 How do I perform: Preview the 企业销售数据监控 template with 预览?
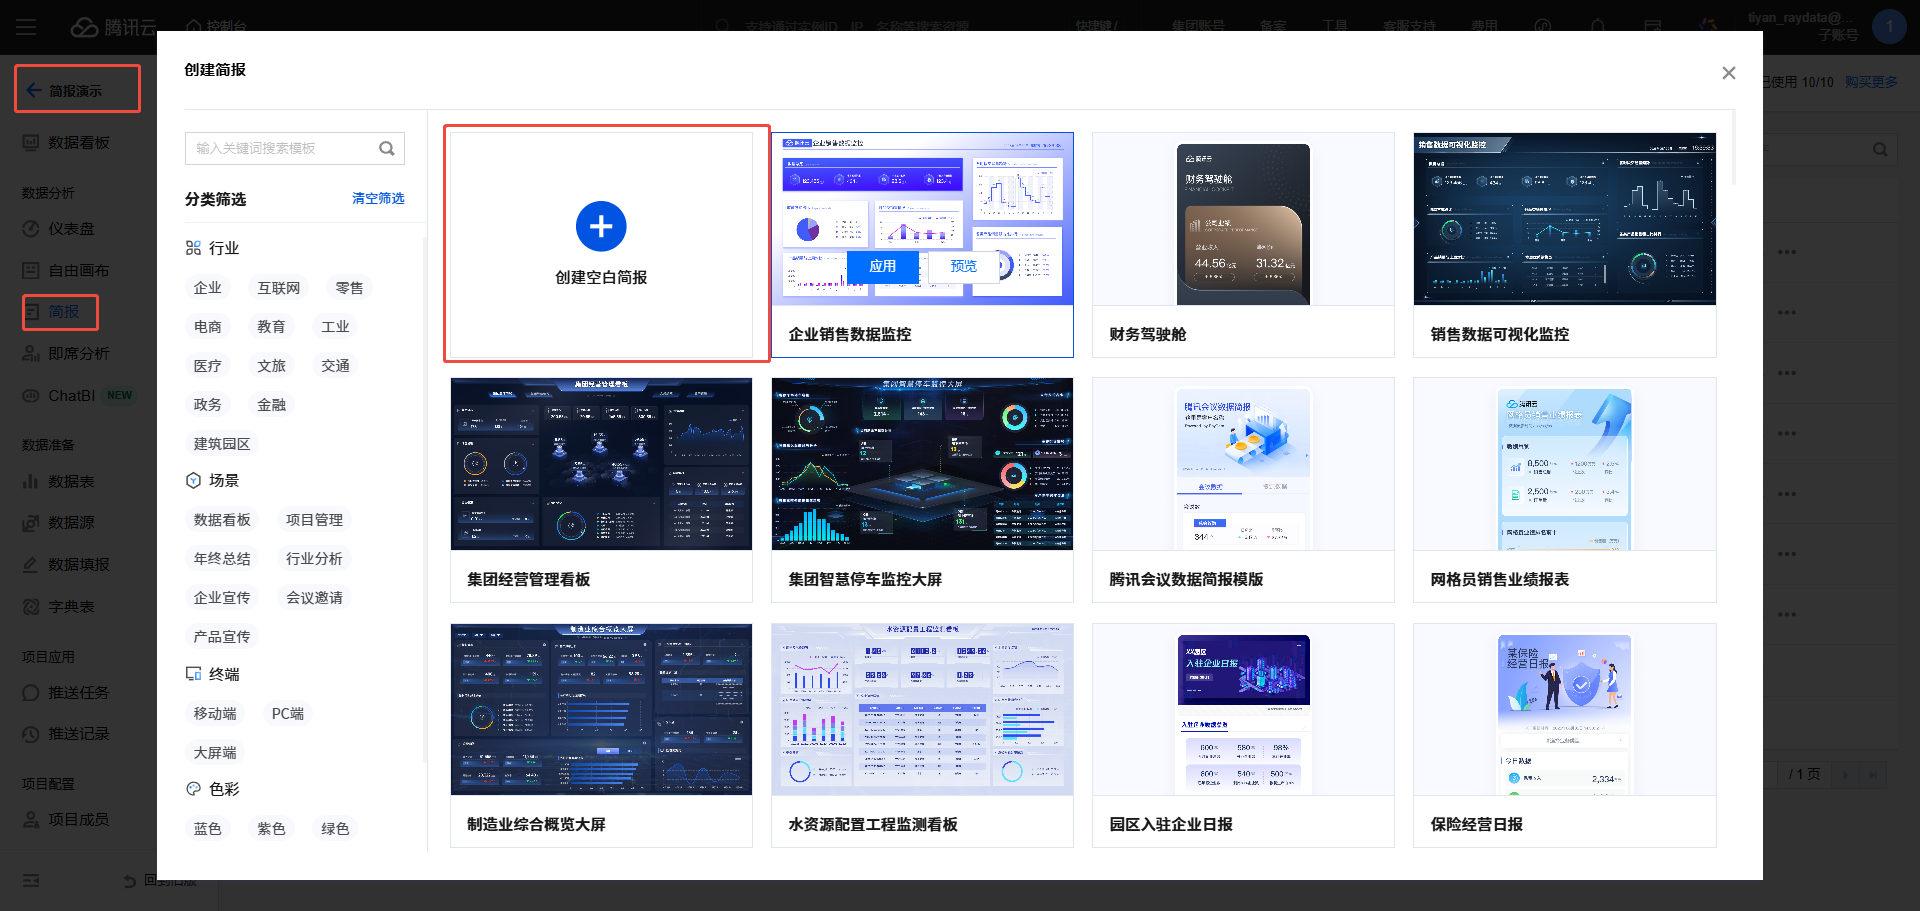tap(963, 266)
